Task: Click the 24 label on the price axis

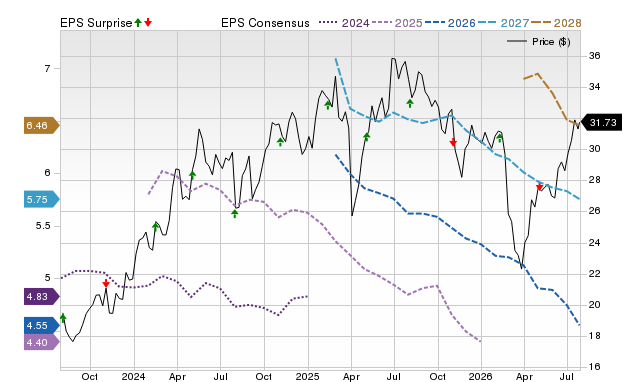Action: (595, 243)
